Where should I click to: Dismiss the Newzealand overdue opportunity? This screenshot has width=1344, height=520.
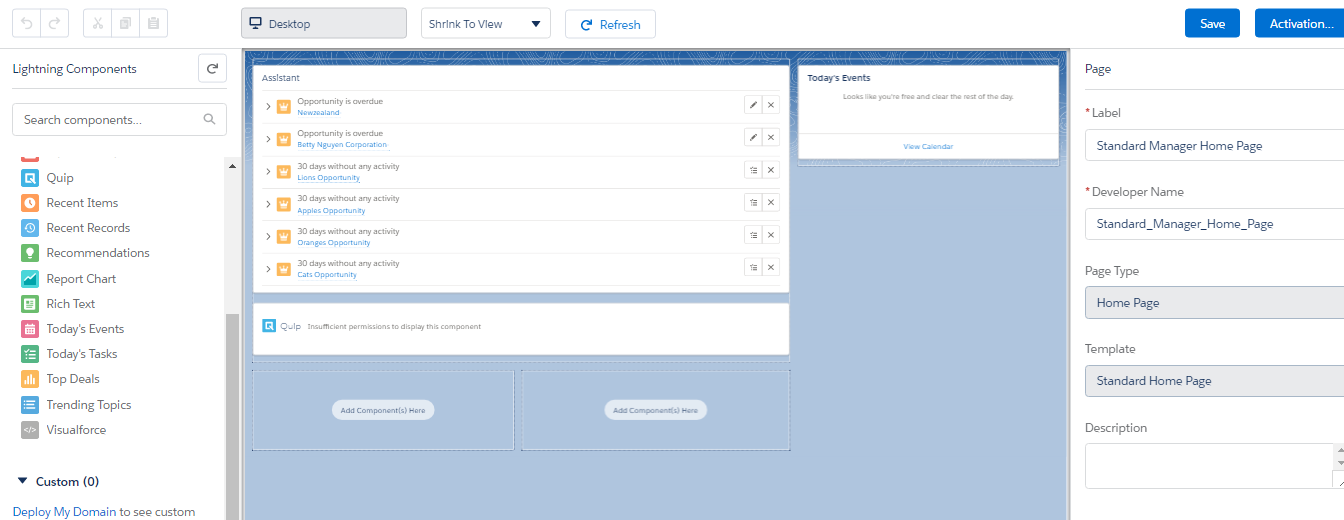pos(770,105)
